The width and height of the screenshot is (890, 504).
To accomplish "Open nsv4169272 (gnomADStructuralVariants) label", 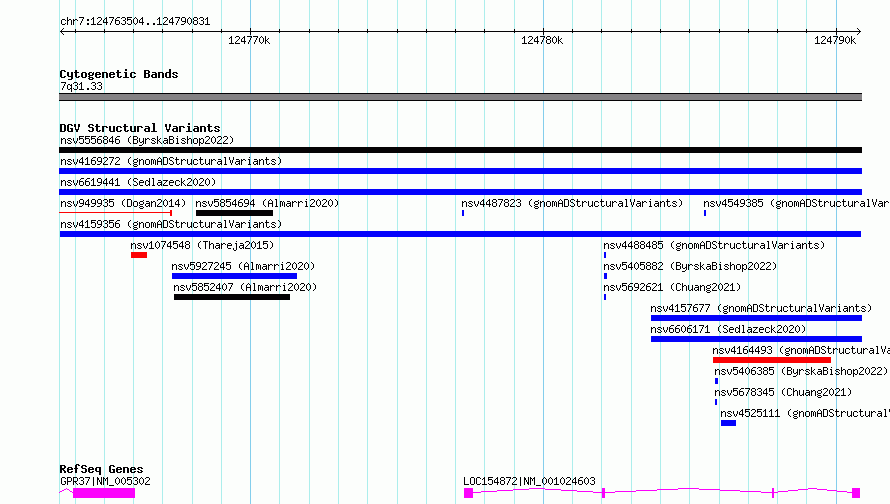I will pyautogui.click(x=171, y=161).
